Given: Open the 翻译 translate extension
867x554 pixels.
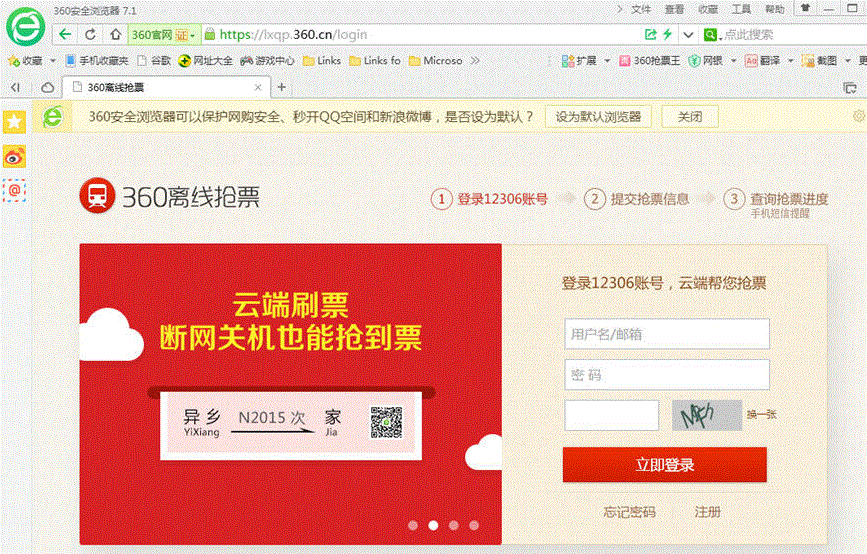Looking at the screenshot, I should pos(762,60).
